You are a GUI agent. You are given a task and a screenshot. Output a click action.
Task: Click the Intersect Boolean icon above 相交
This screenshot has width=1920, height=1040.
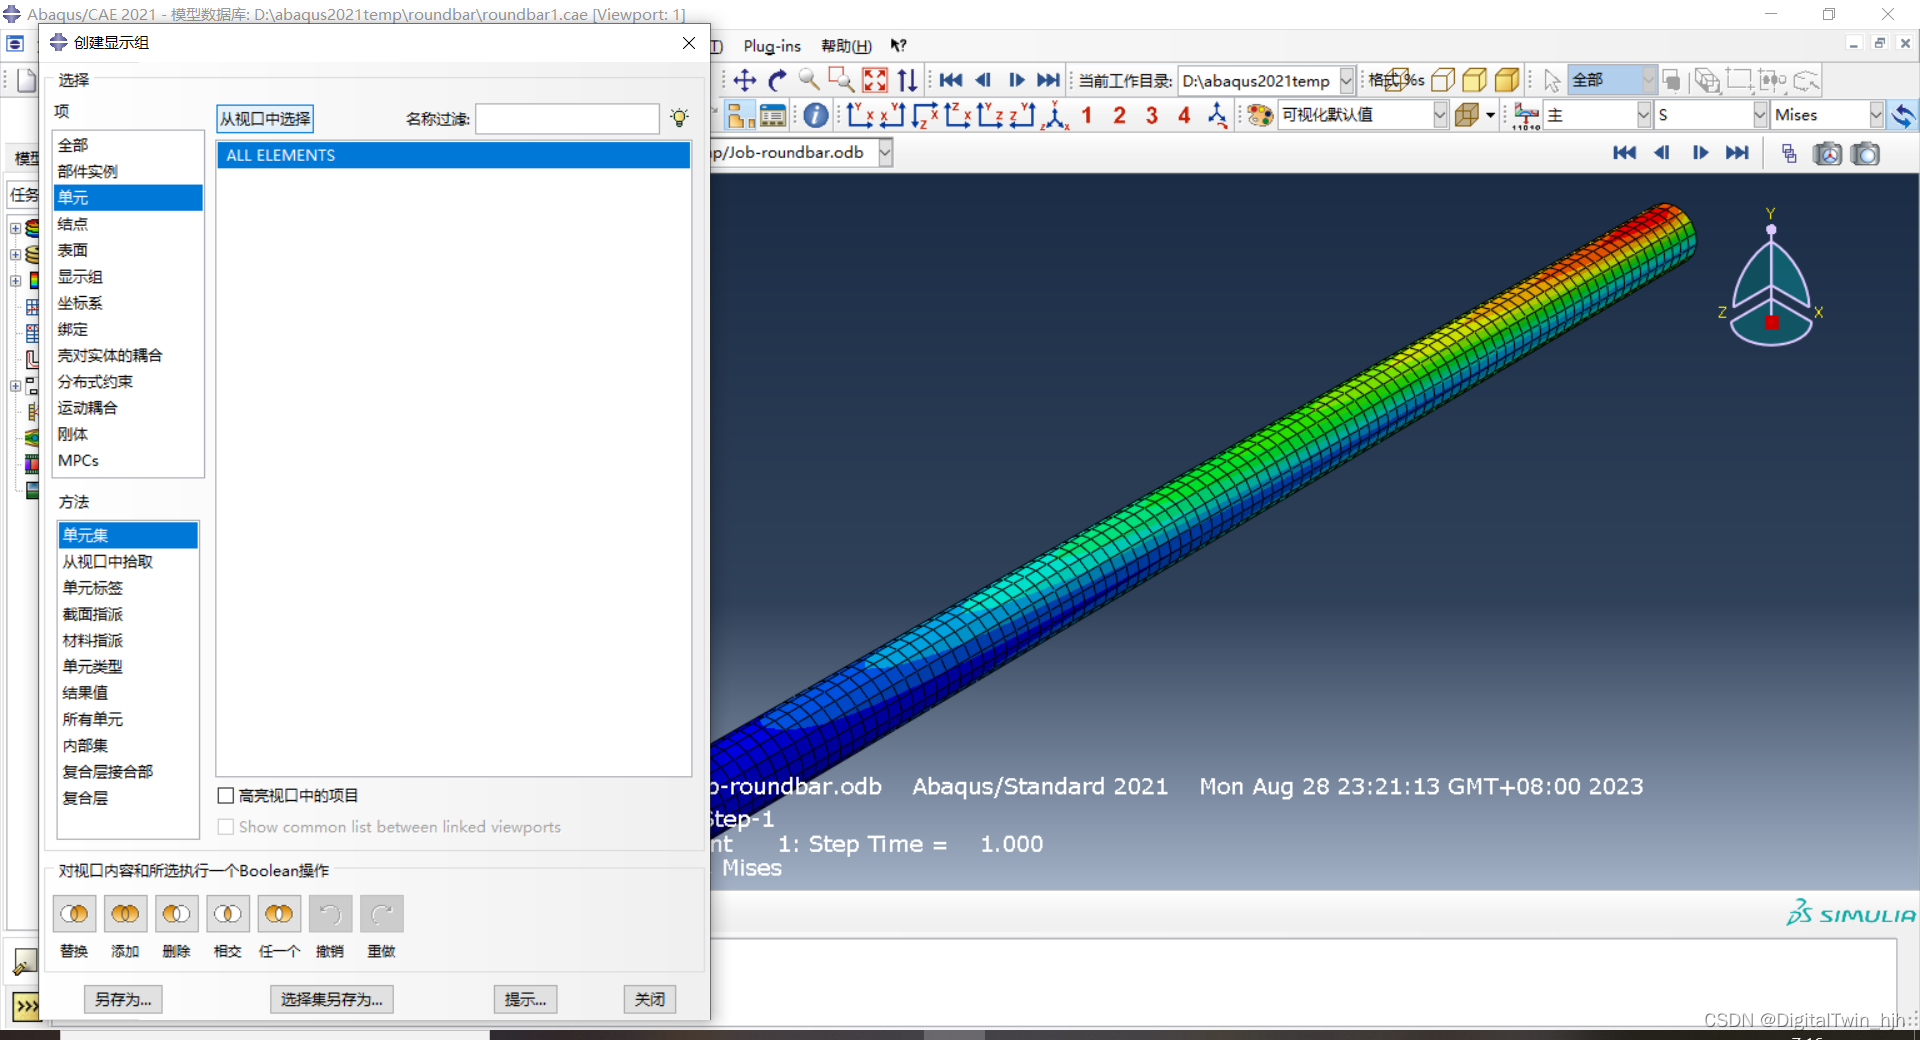click(x=228, y=914)
